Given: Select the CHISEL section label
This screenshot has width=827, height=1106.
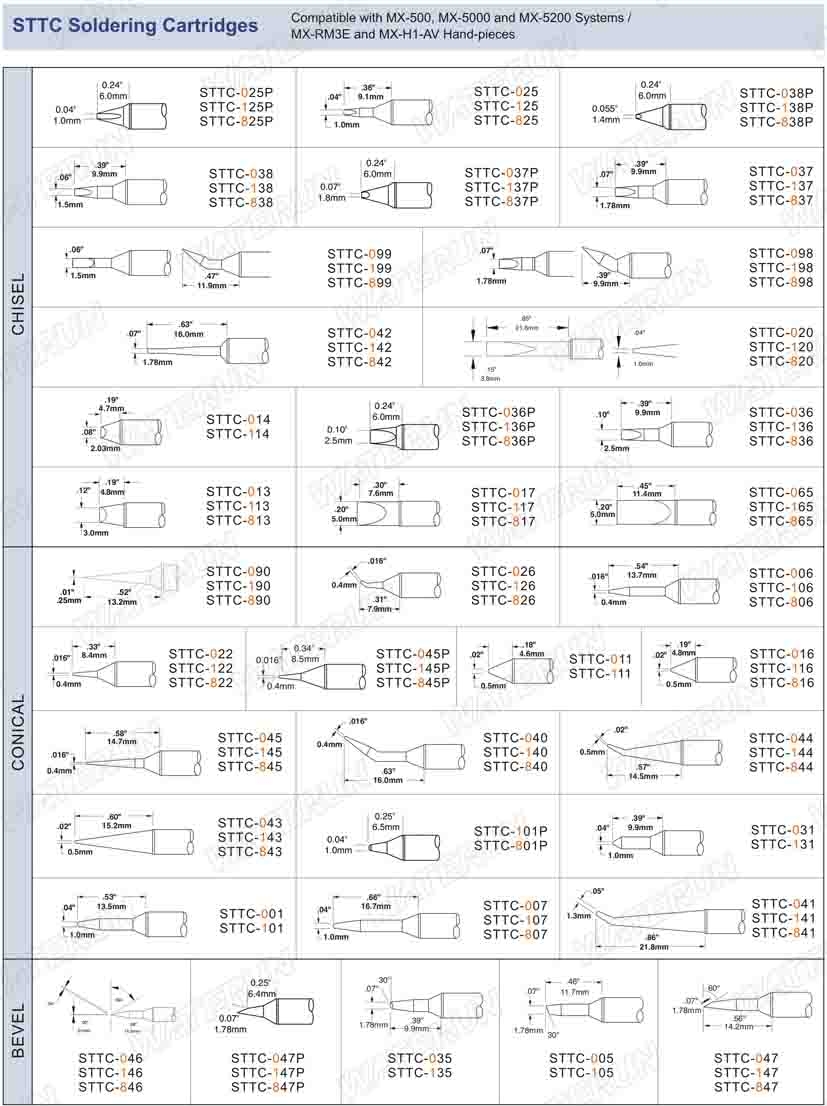Looking at the screenshot, I should pyautogui.click(x=18, y=304).
